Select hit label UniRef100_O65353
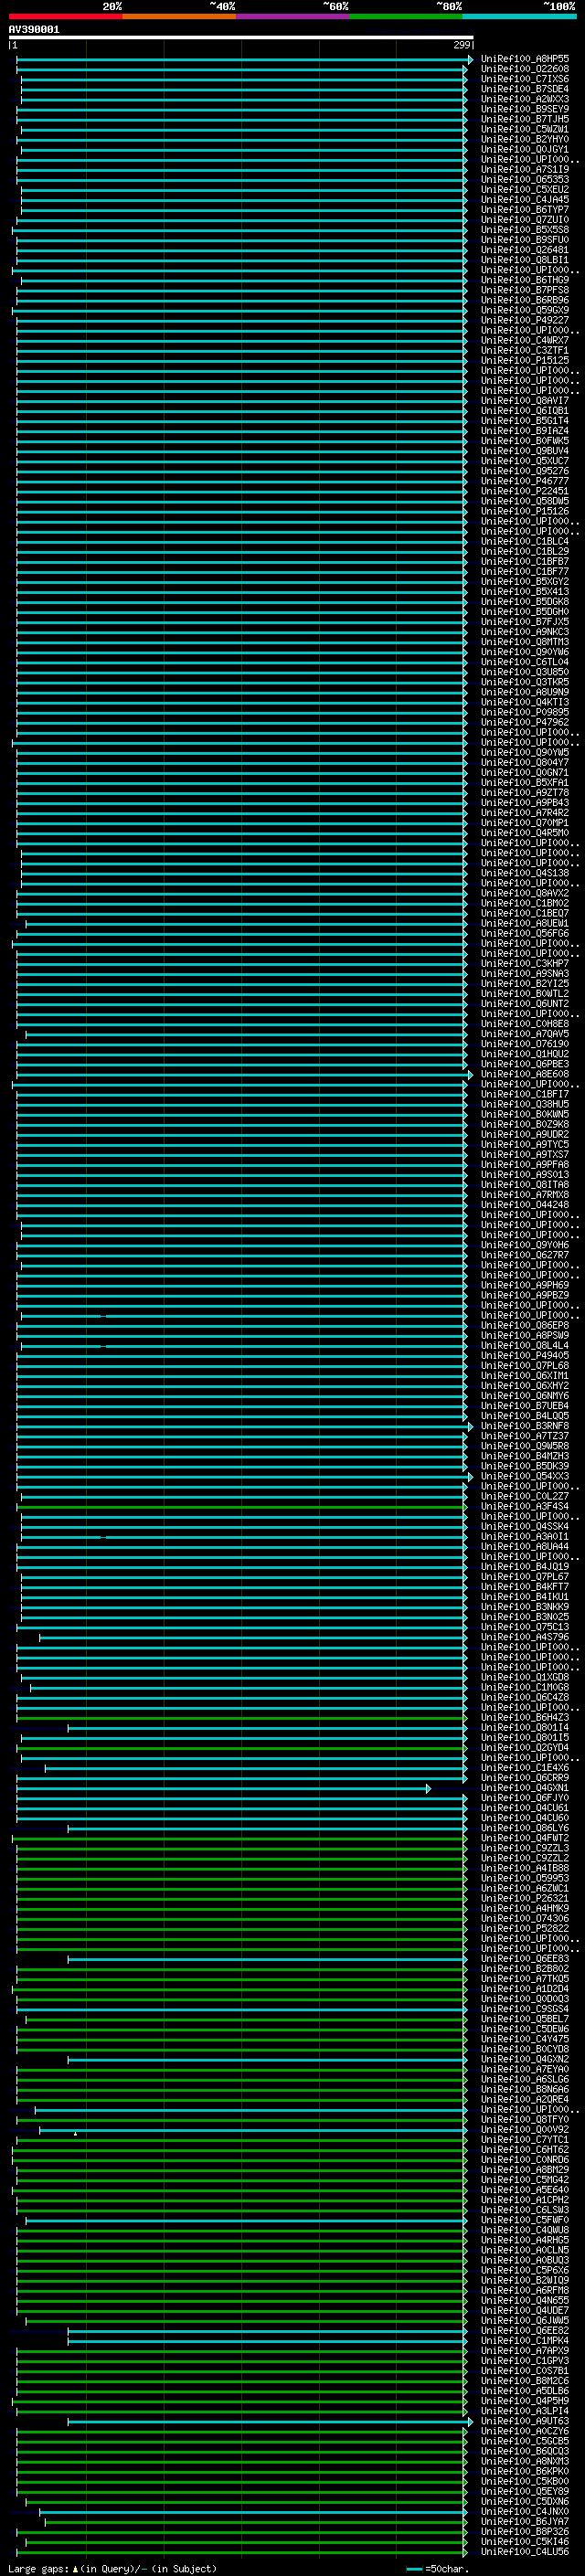Image resolution: width=585 pixels, height=2576 pixels. click(525, 180)
